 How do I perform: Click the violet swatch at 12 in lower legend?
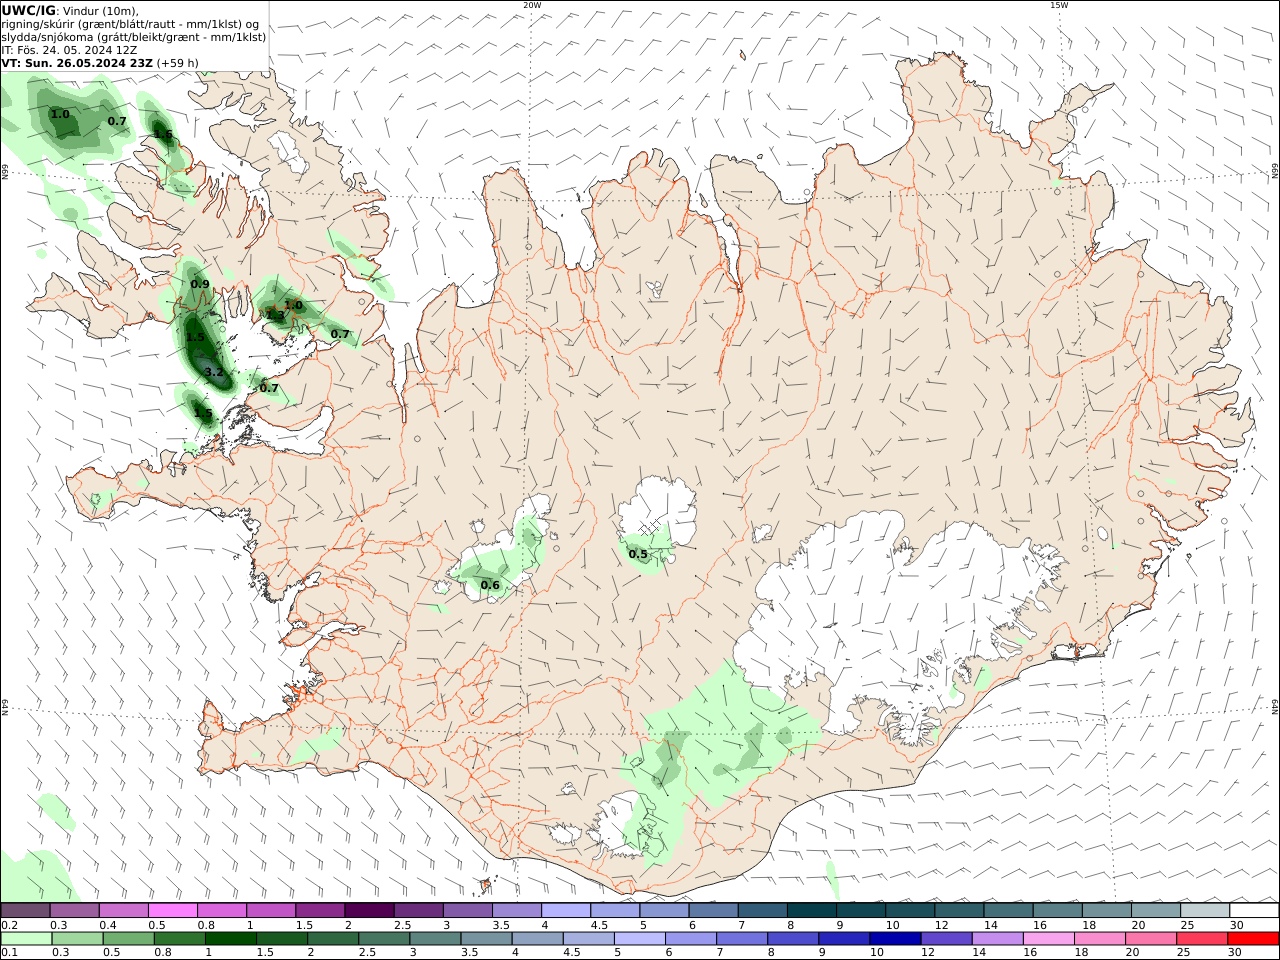tap(946, 939)
